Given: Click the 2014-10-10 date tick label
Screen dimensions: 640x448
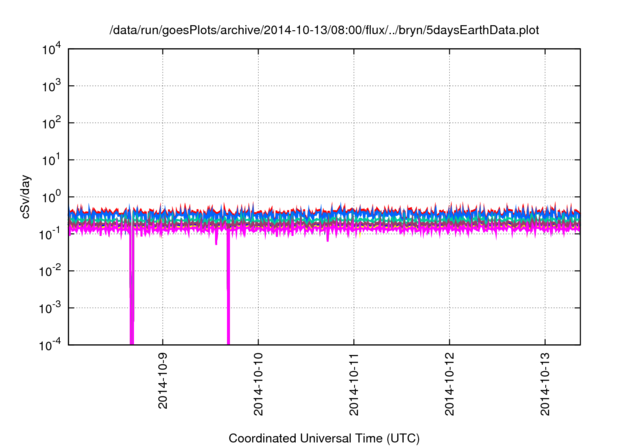Looking at the screenshot, I should pyautogui.click(x=258, y=384).
